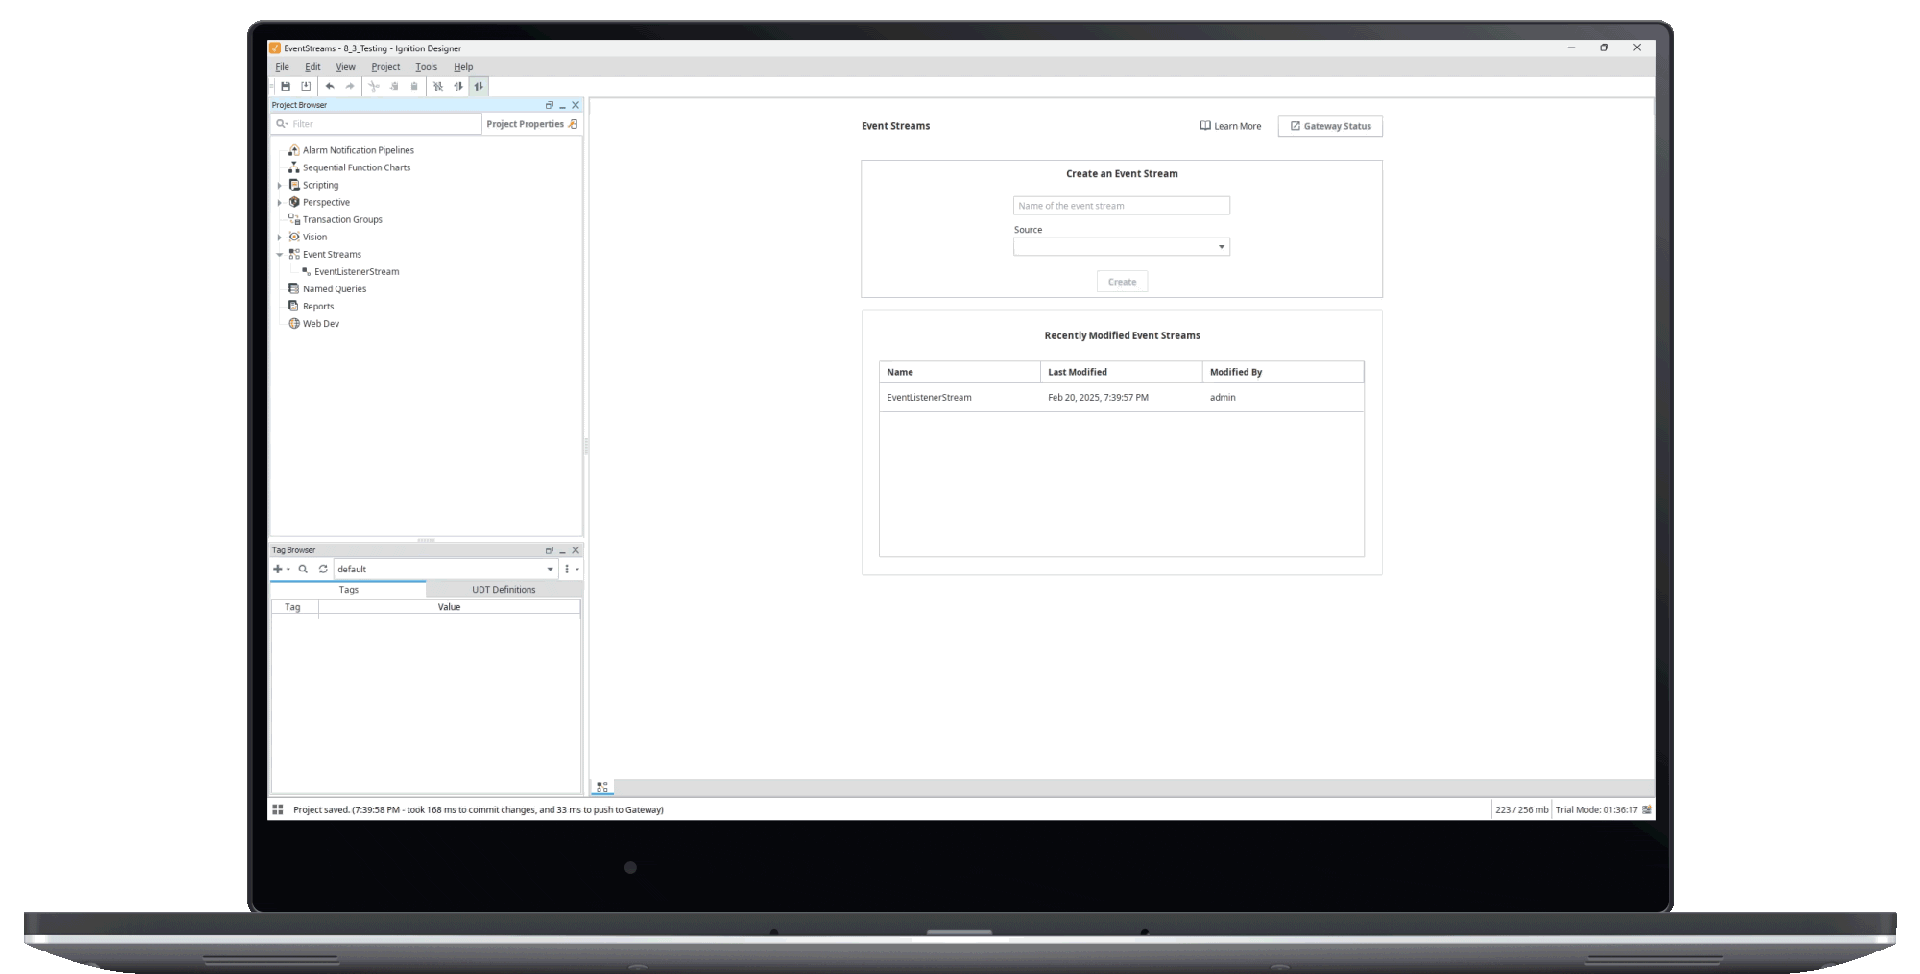Switch comm mode to communication off
This screenshot has width=1920, height=974.
[x=437, y=87]
